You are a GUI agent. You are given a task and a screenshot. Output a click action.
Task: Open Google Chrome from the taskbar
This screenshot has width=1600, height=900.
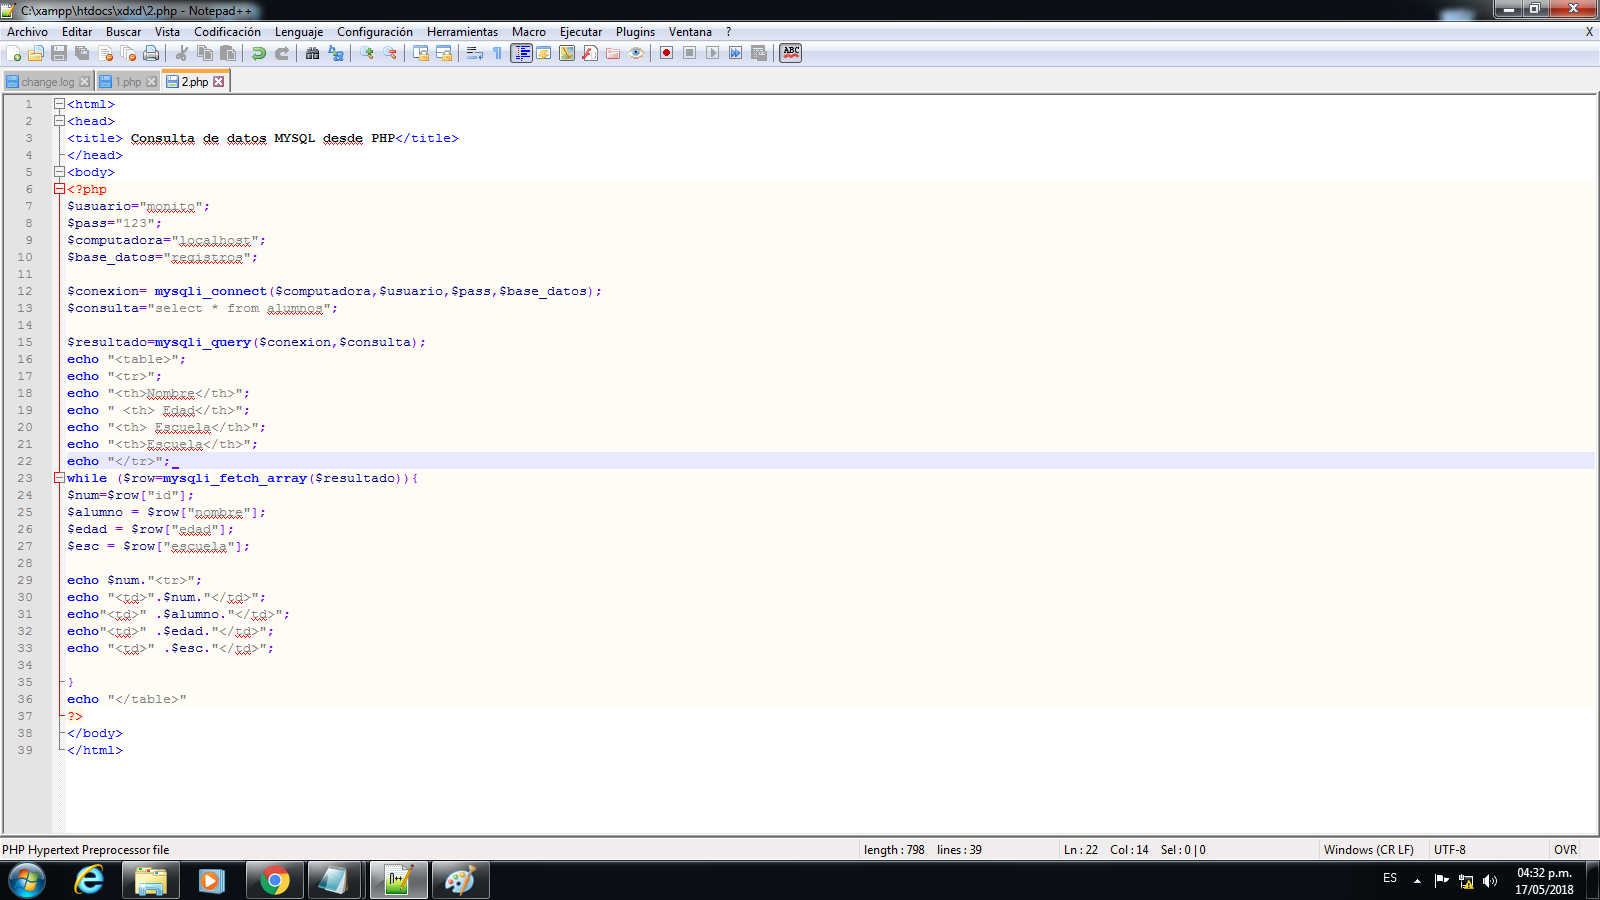[x=274, y=880]
